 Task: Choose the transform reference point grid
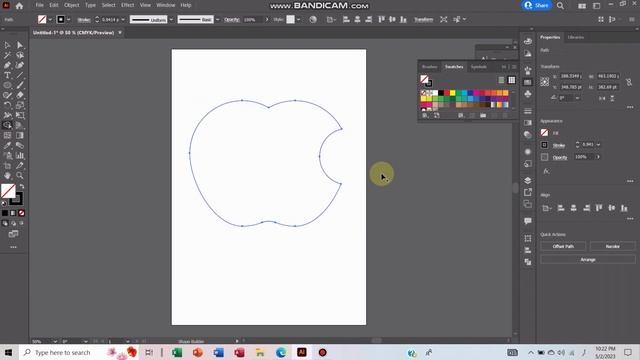click(545, 82)
